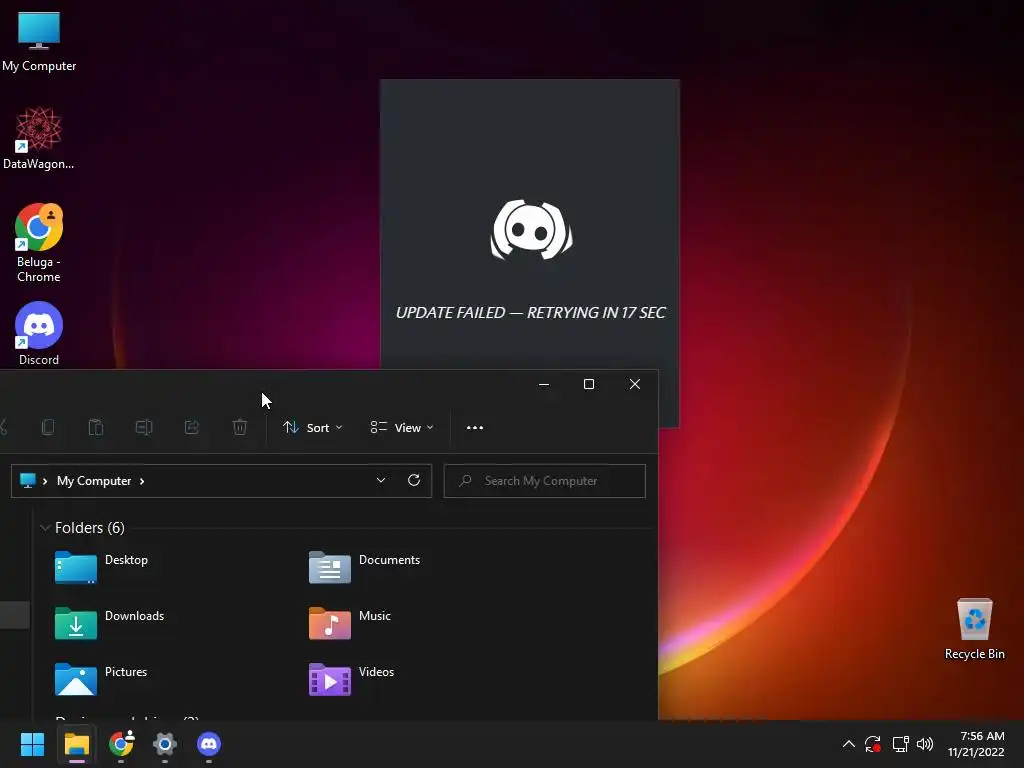Open My Computer desktop icon
The height and width of the screenshot is (768, 1024).
click(39, 41)
